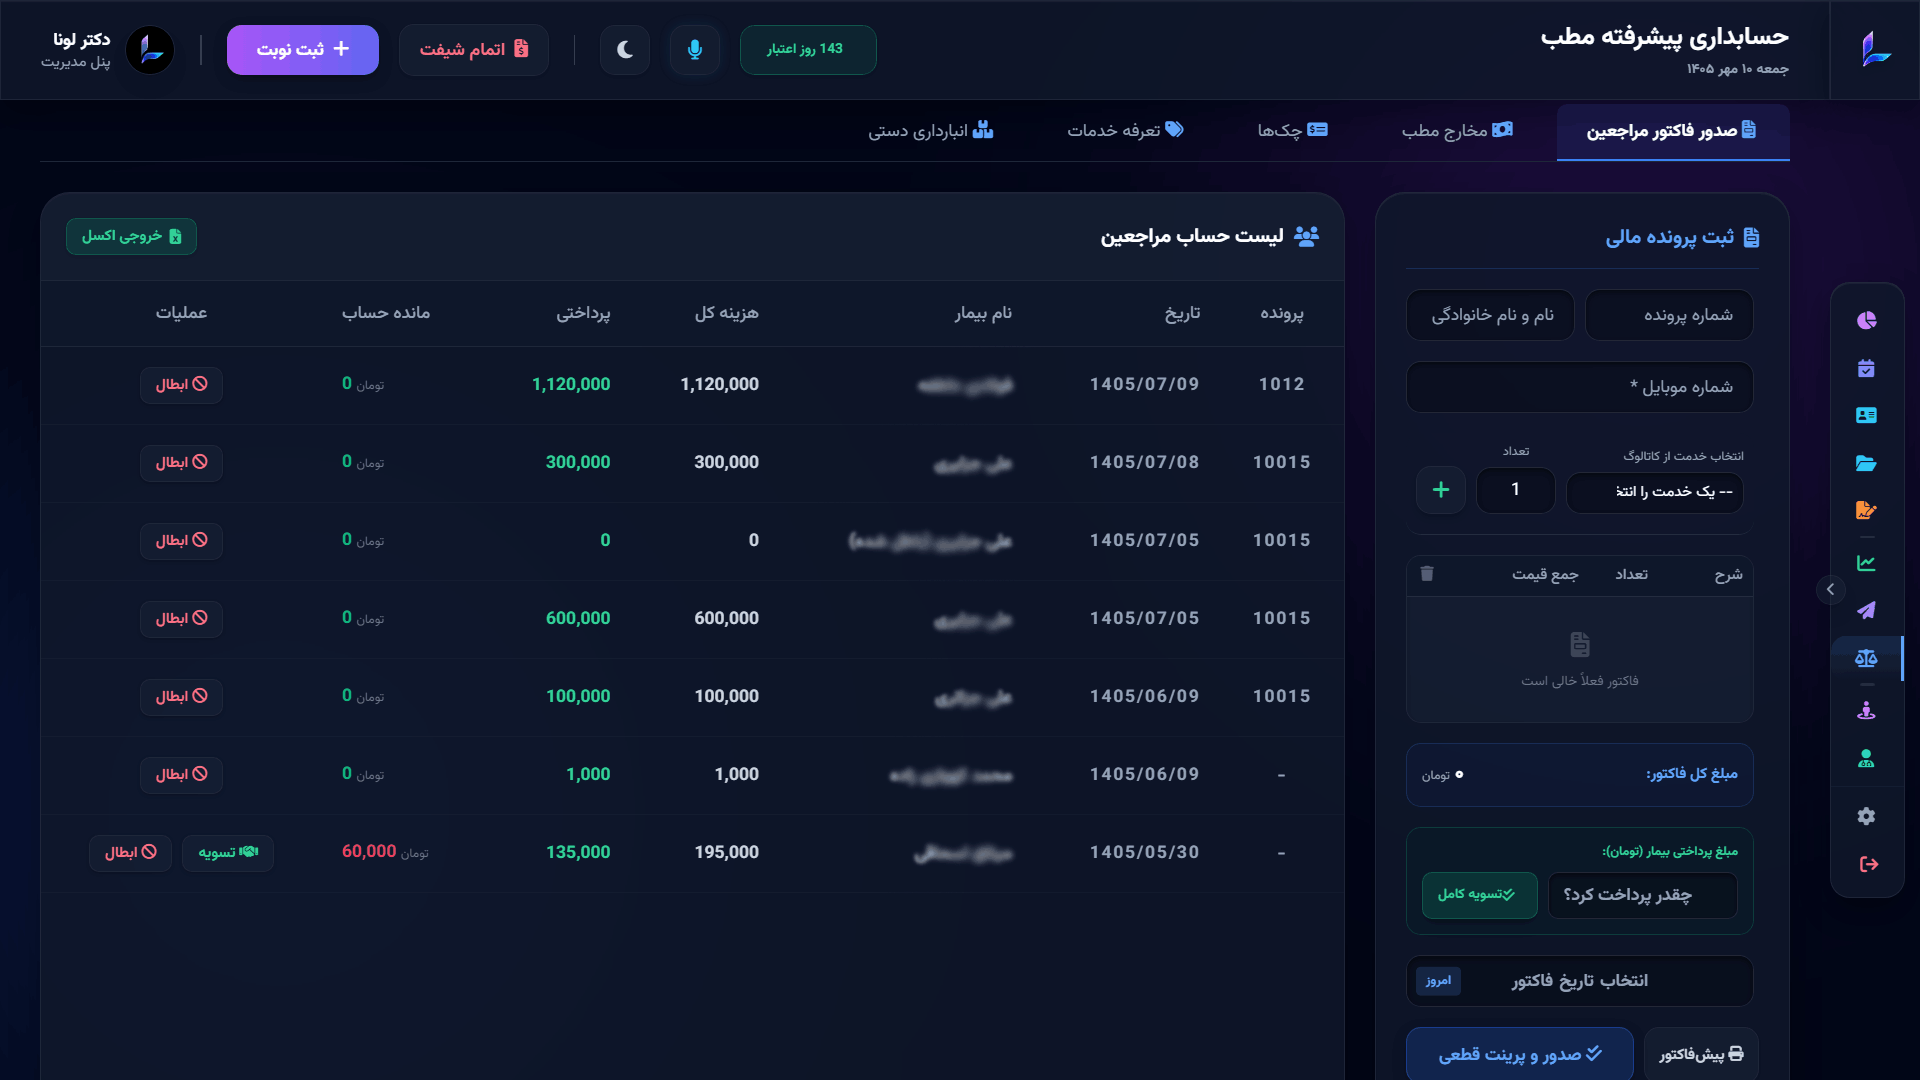Click the امروز today button
The height and width of the screenshot is (1080, 1920).
1438,981
